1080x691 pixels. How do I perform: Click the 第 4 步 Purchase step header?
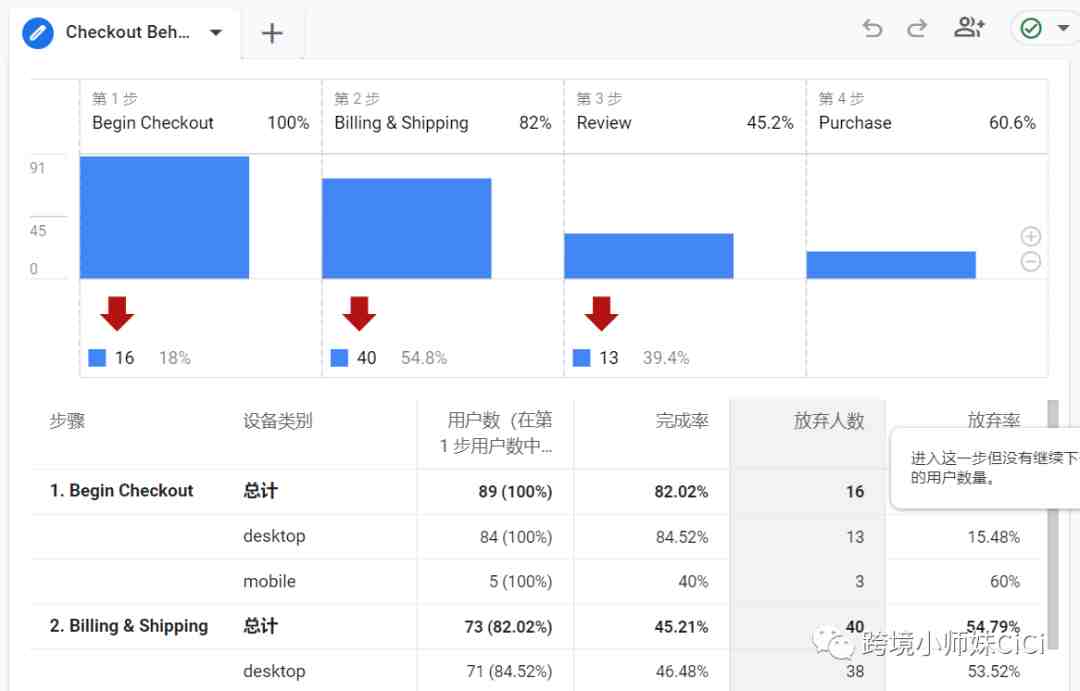click(927, 116)
